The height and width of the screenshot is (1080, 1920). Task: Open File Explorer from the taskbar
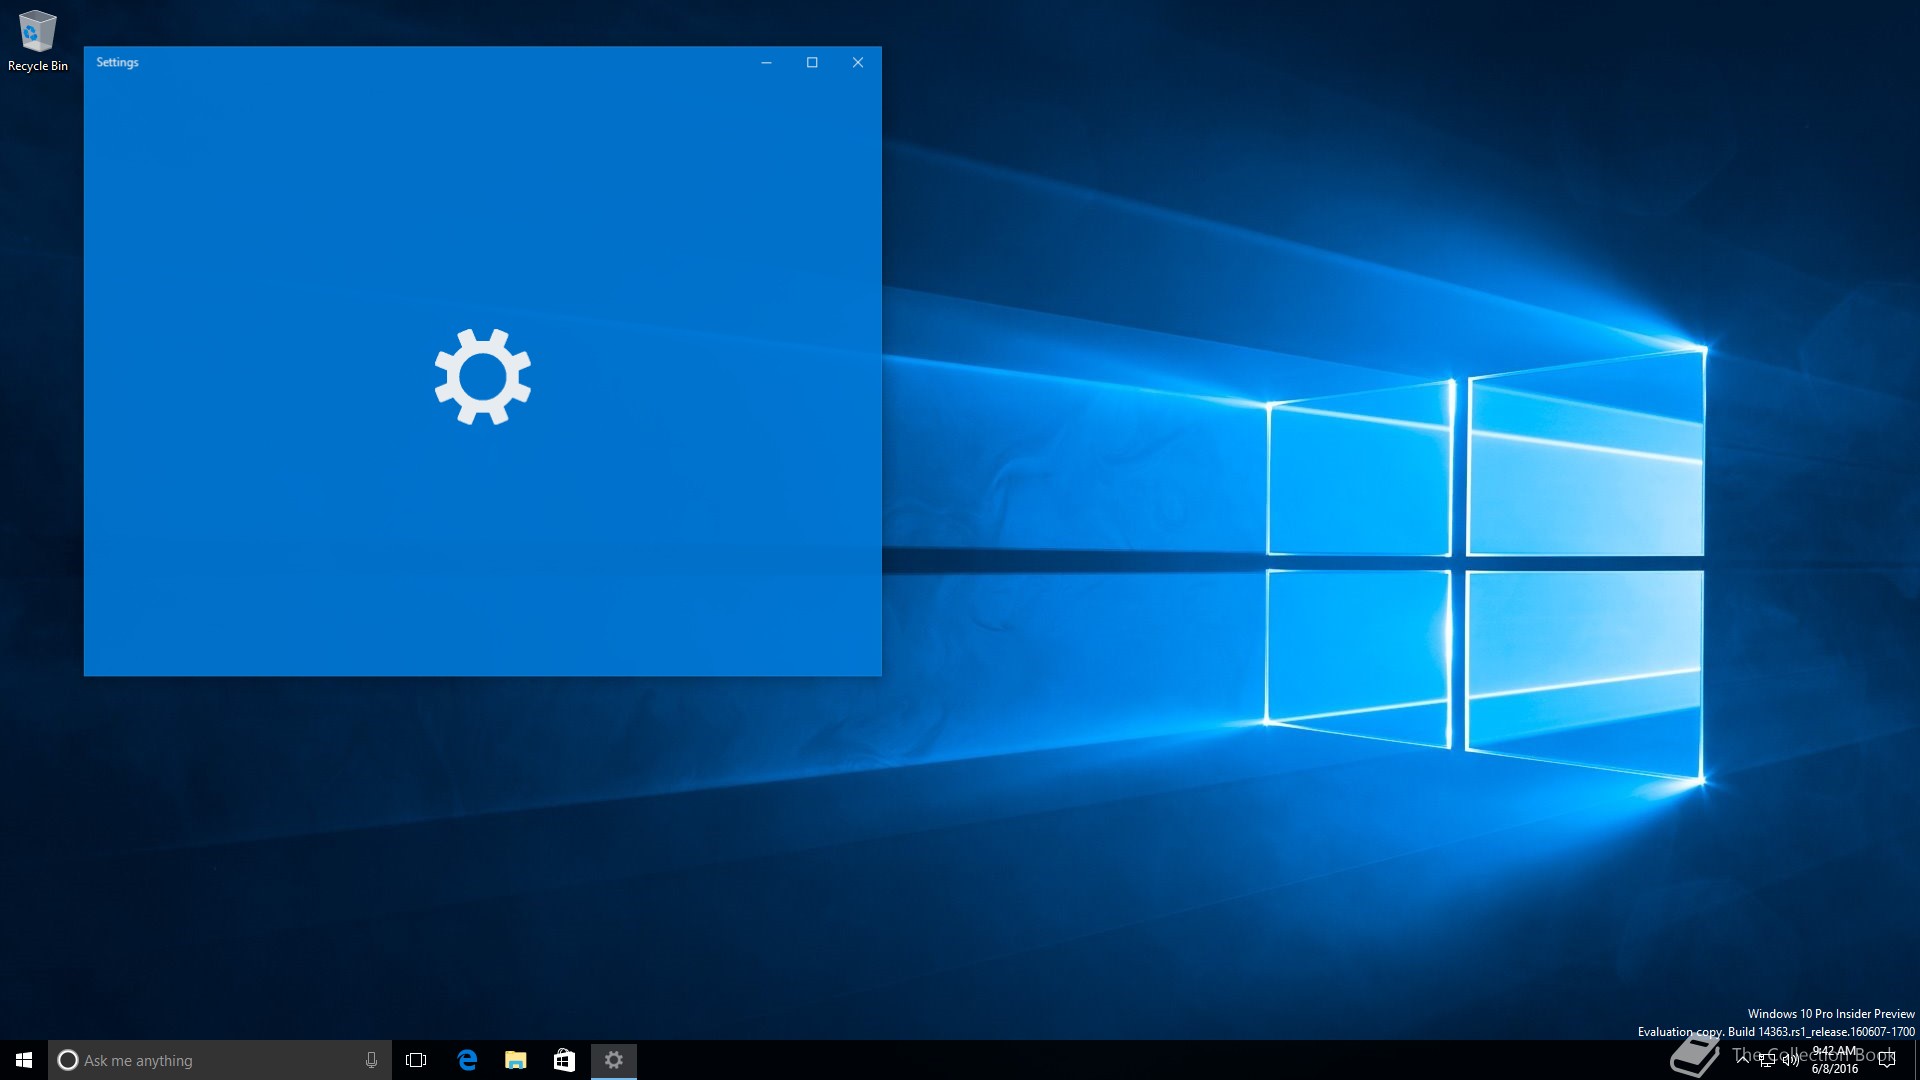coord(516,1060)
